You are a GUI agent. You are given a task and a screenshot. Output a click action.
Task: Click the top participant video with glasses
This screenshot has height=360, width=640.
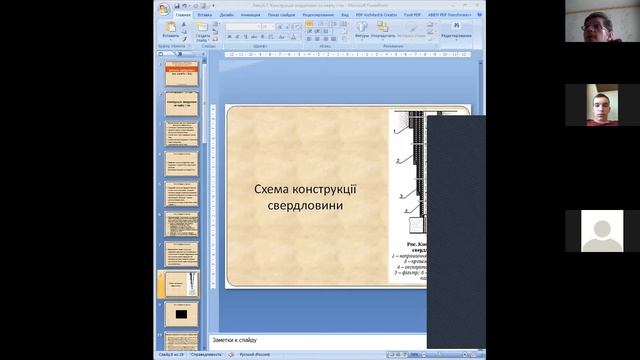point(602,21)
